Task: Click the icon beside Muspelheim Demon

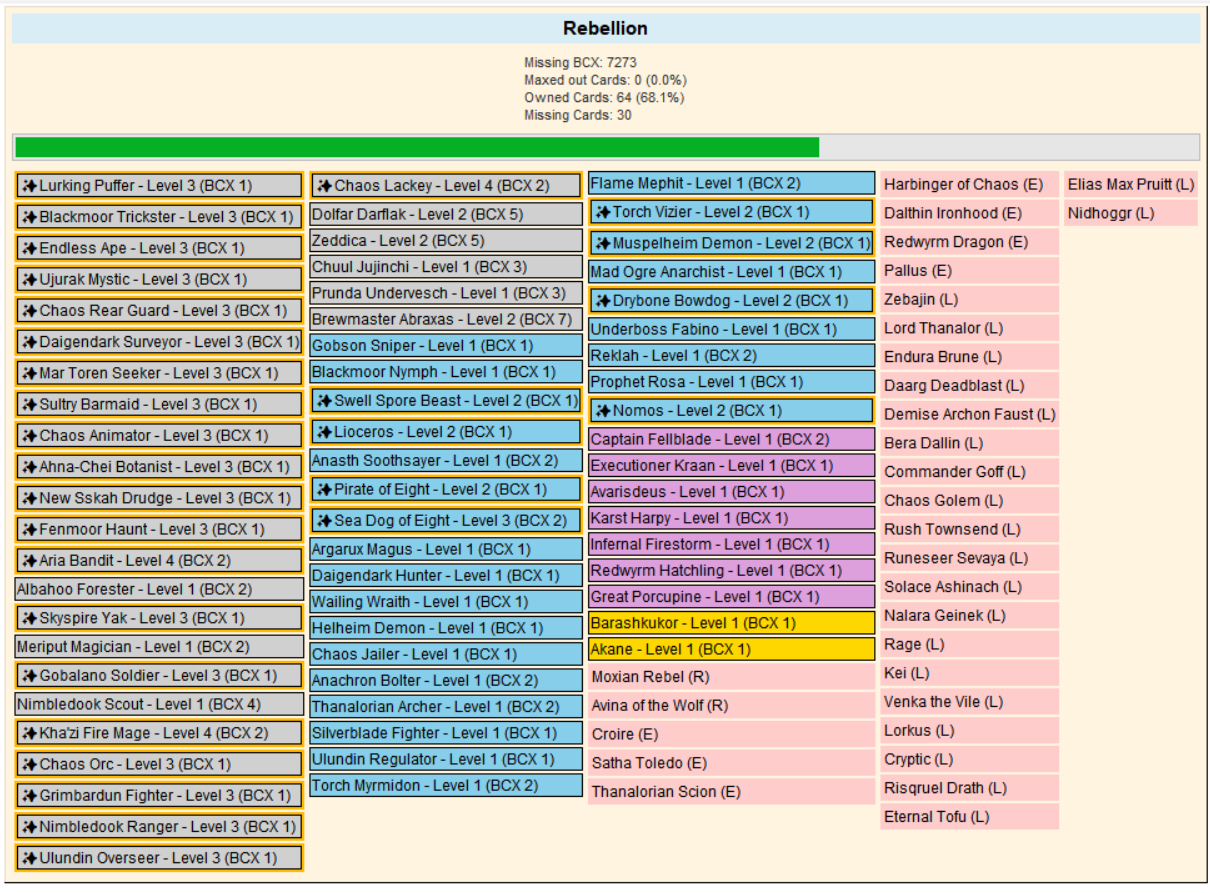Action: pyautogui.click(x=602, y=243)
